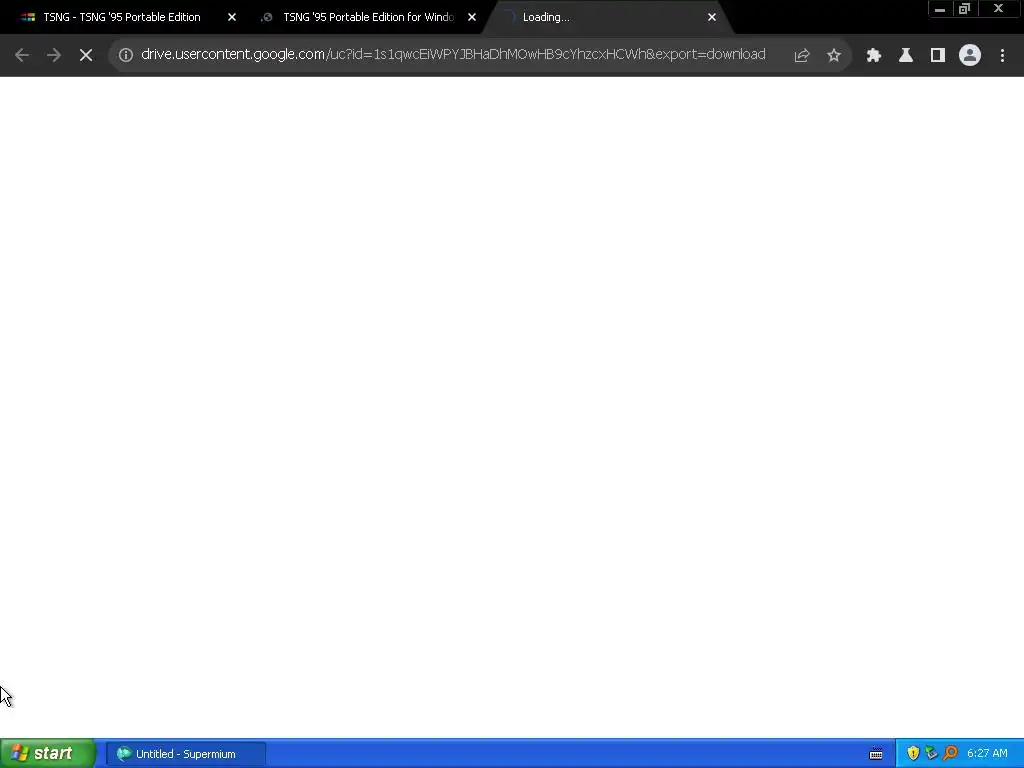
Task: Toggle the side panel icon
Action: (938, 56)
